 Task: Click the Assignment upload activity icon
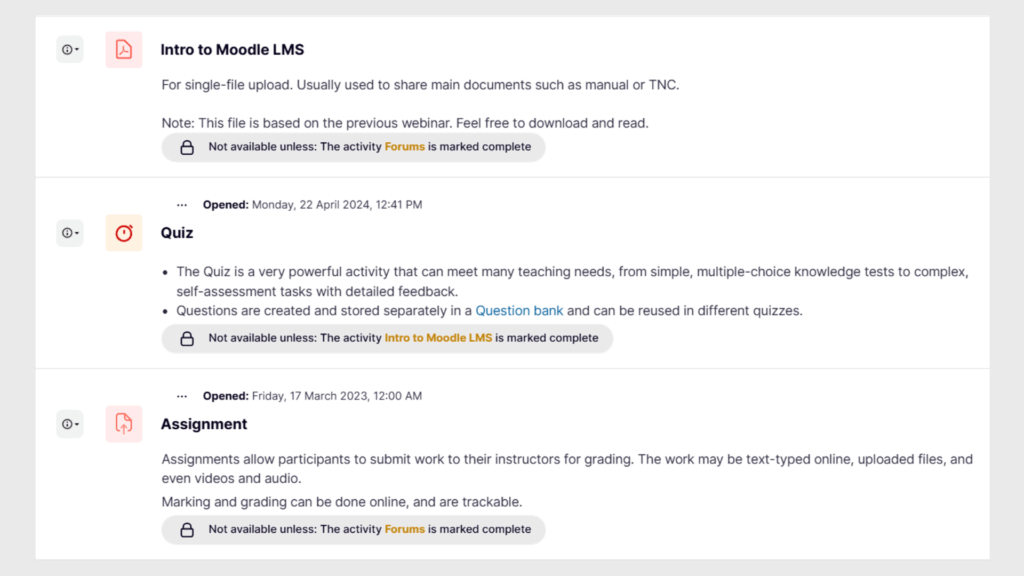123,424
